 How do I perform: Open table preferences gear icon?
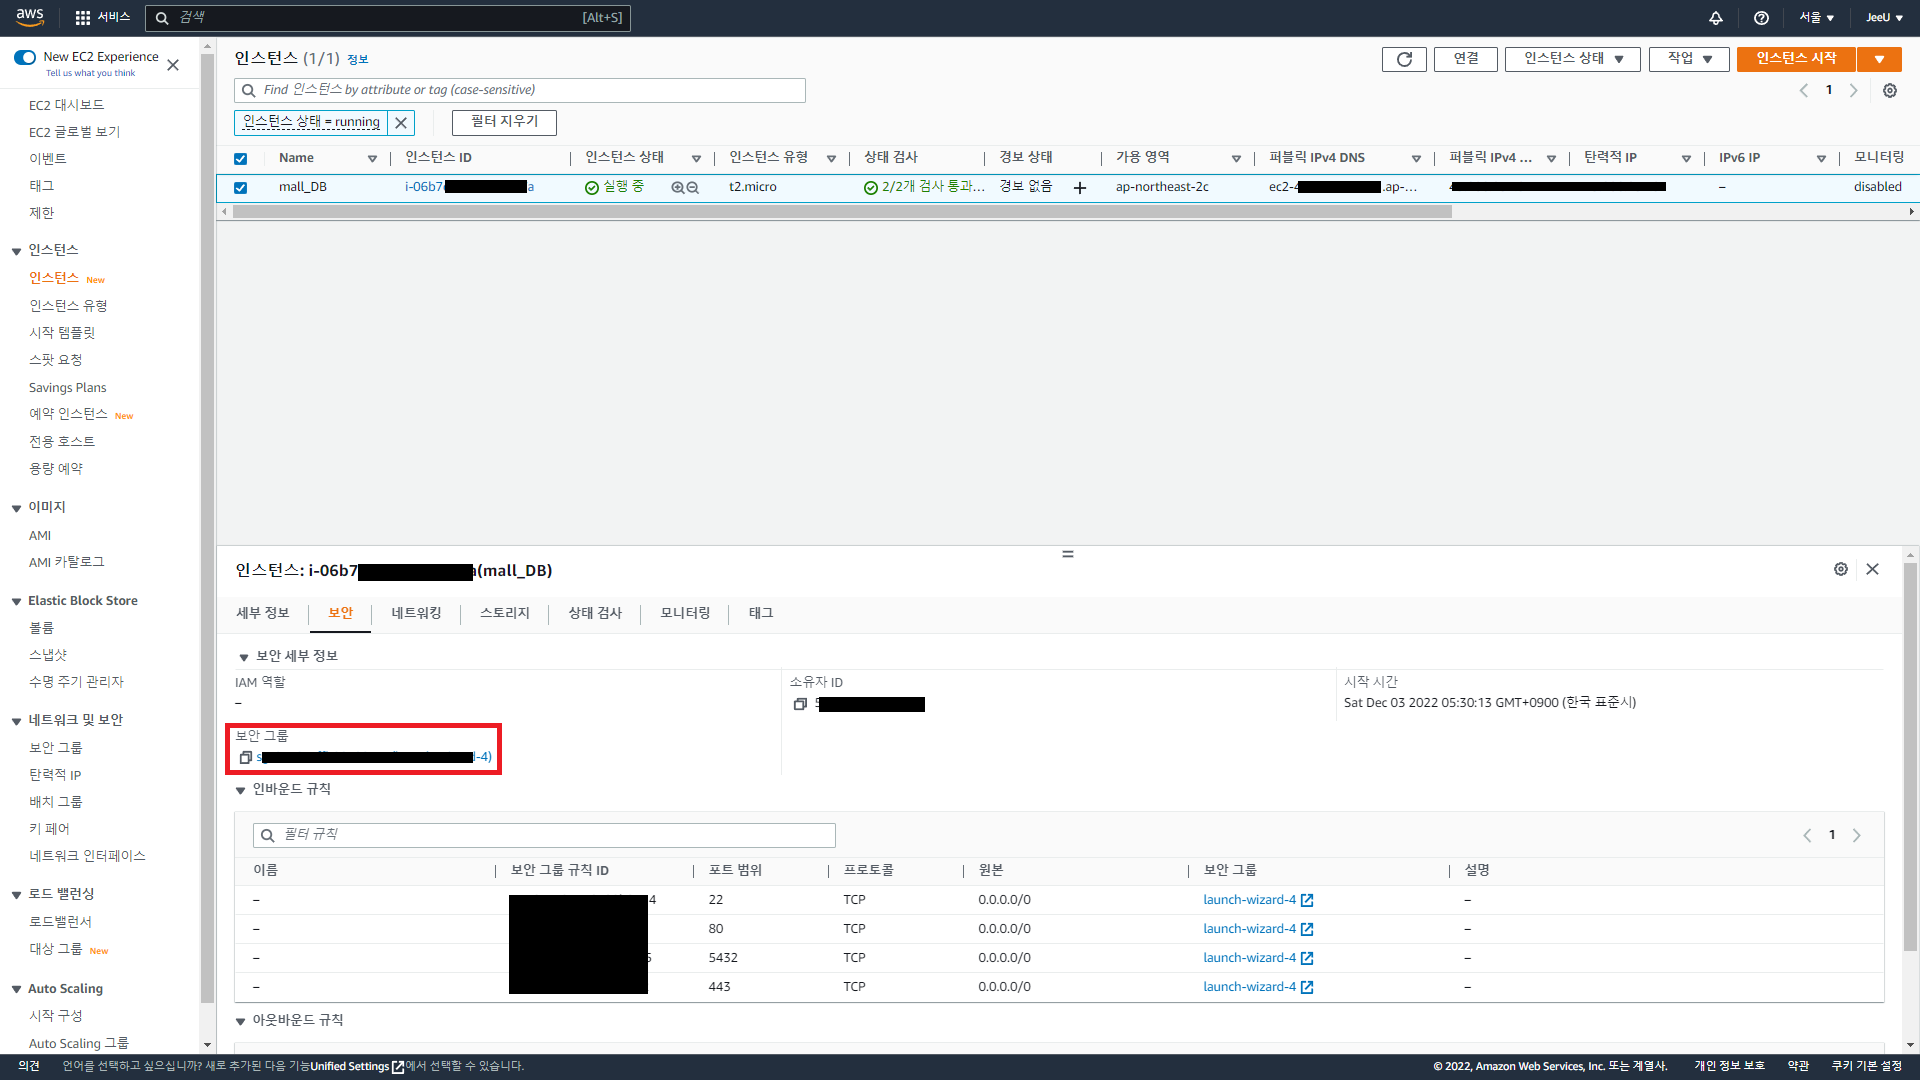click(x=1889, y=91)
